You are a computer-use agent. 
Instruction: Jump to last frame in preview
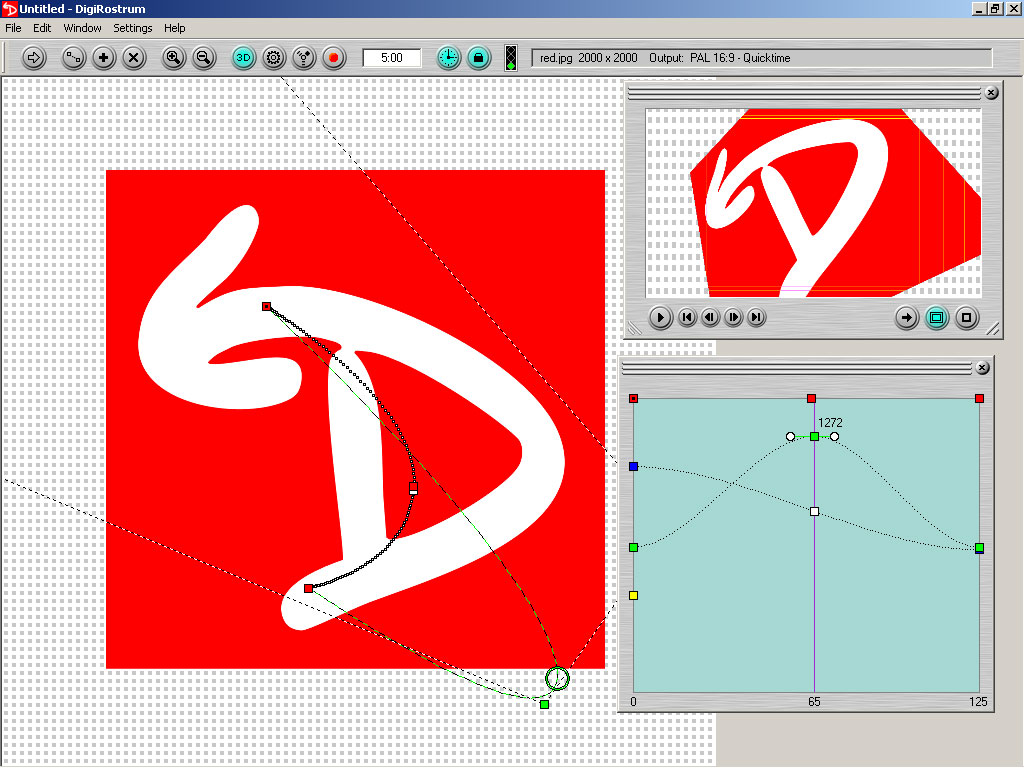point(756,317)
